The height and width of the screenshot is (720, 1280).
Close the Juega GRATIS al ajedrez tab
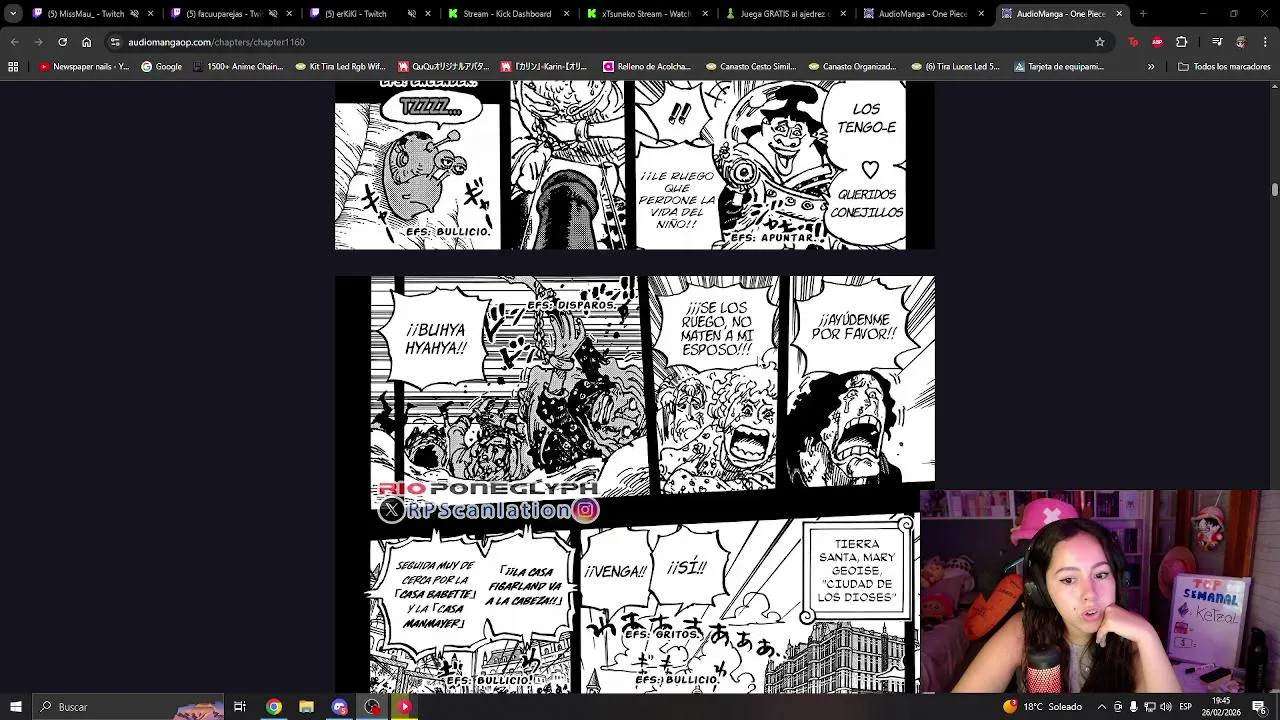(x=843, y=14)
